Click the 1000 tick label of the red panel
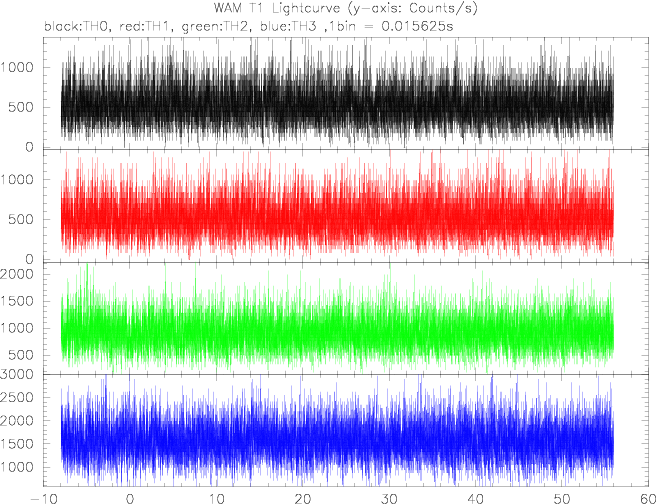Viewport: 657px width, 504px height. [17, 179]
